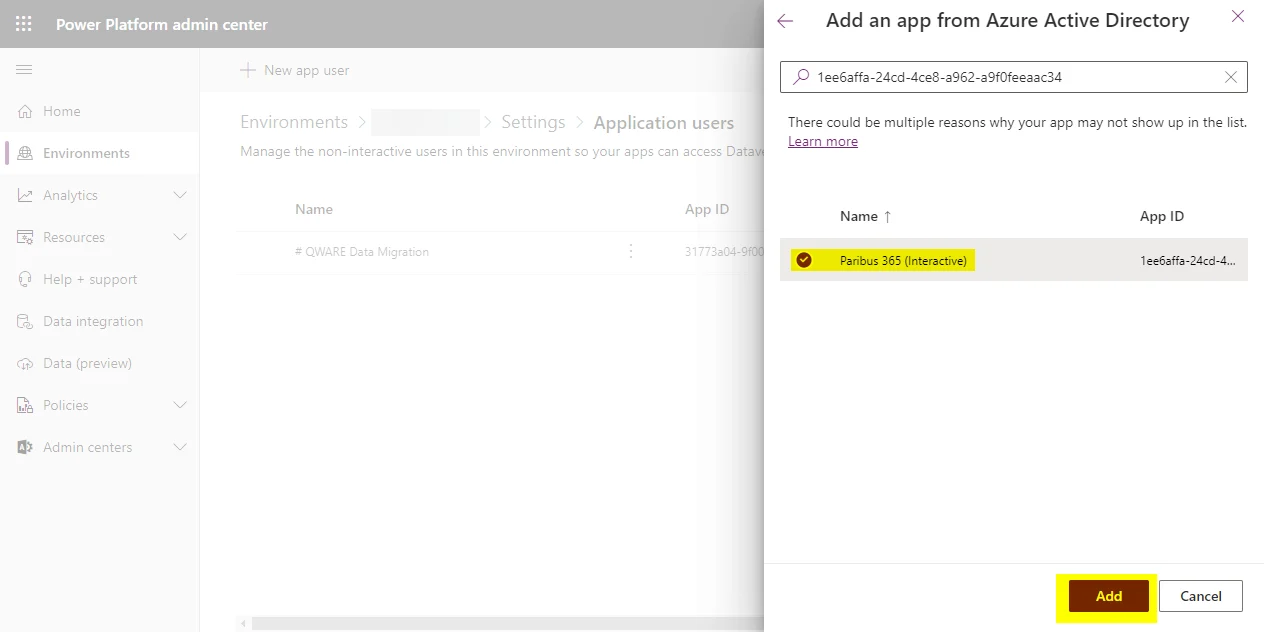Click the plus icon for New app user
The image size is (1264, 632).
(248, 70)
